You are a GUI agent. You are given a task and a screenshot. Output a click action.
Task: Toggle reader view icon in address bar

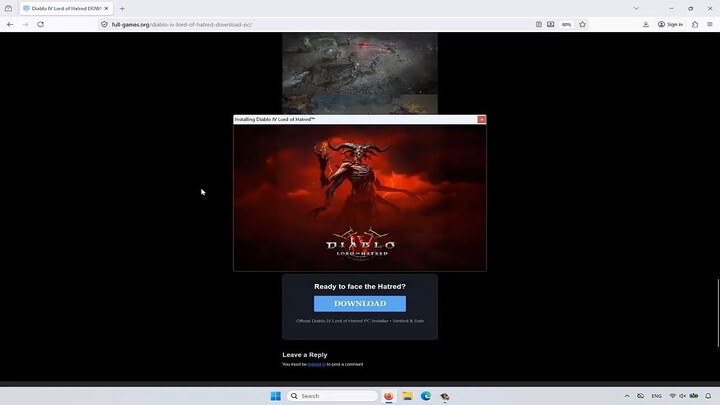[539, 24]
